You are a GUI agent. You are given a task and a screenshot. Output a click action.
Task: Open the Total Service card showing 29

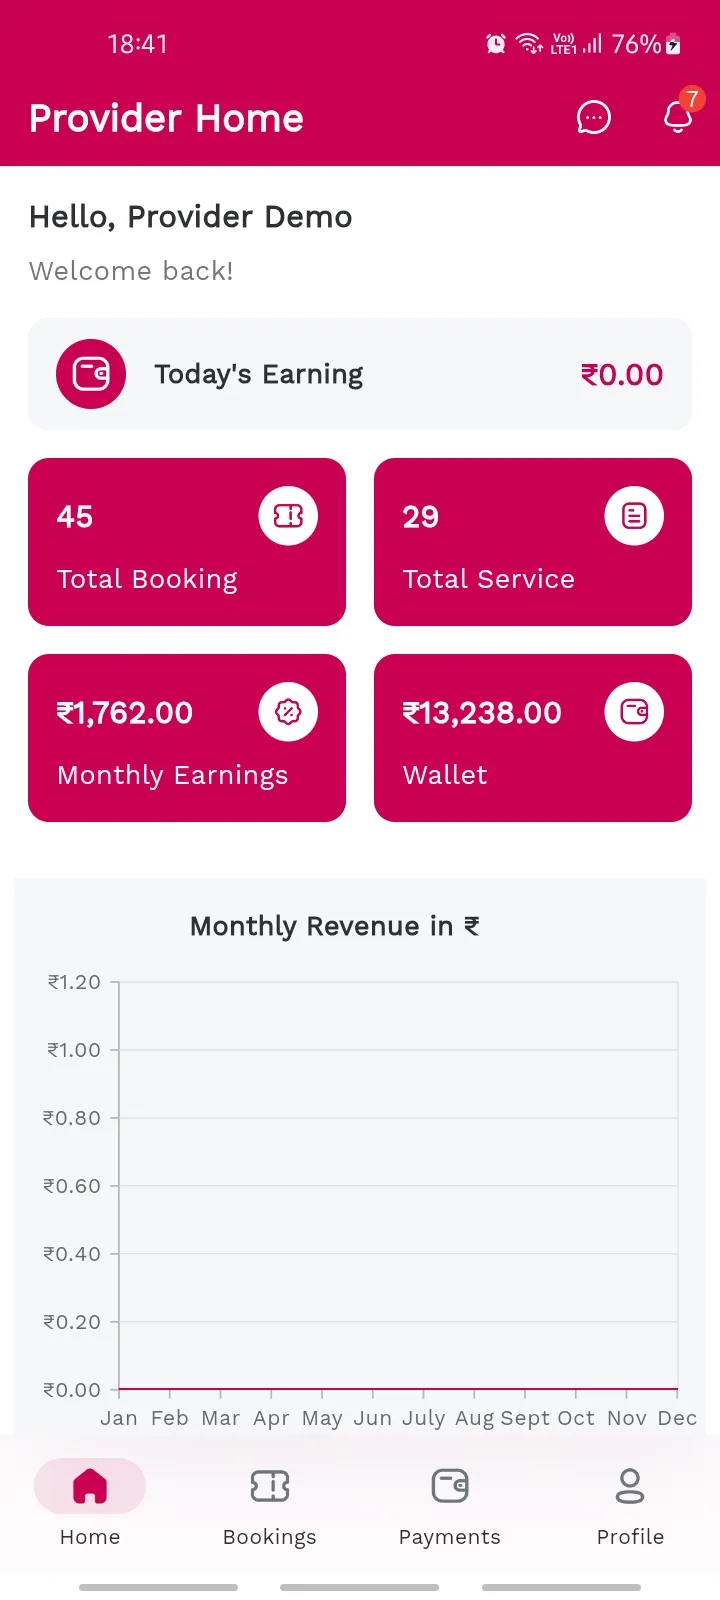(533, 542)
